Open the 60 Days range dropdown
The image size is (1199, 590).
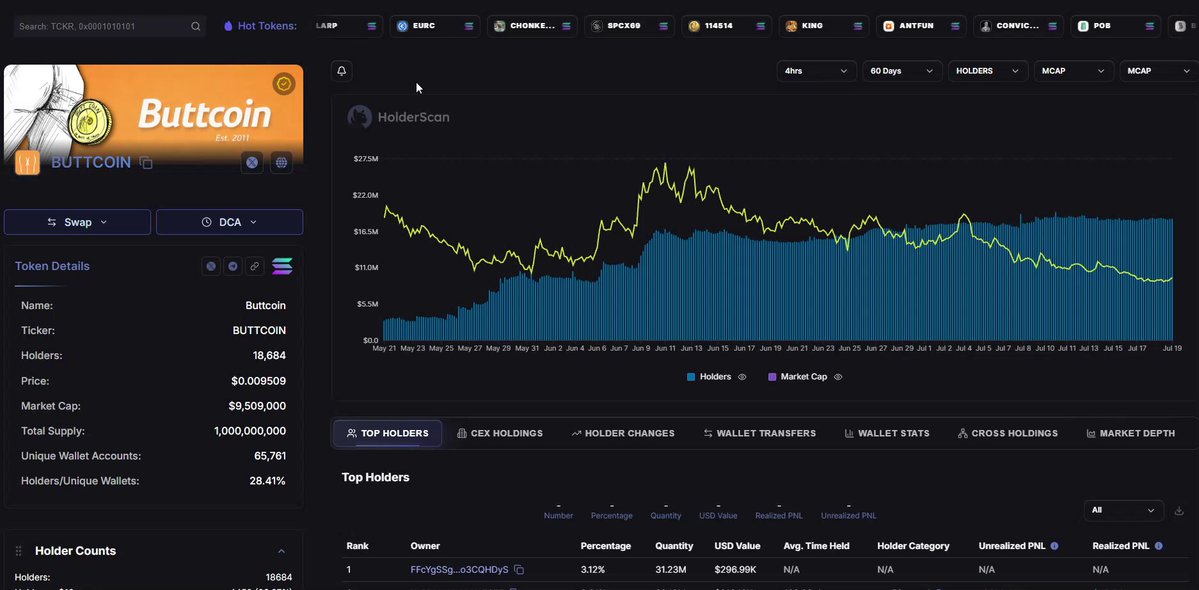pyautogui.click(x=902, y=71)
